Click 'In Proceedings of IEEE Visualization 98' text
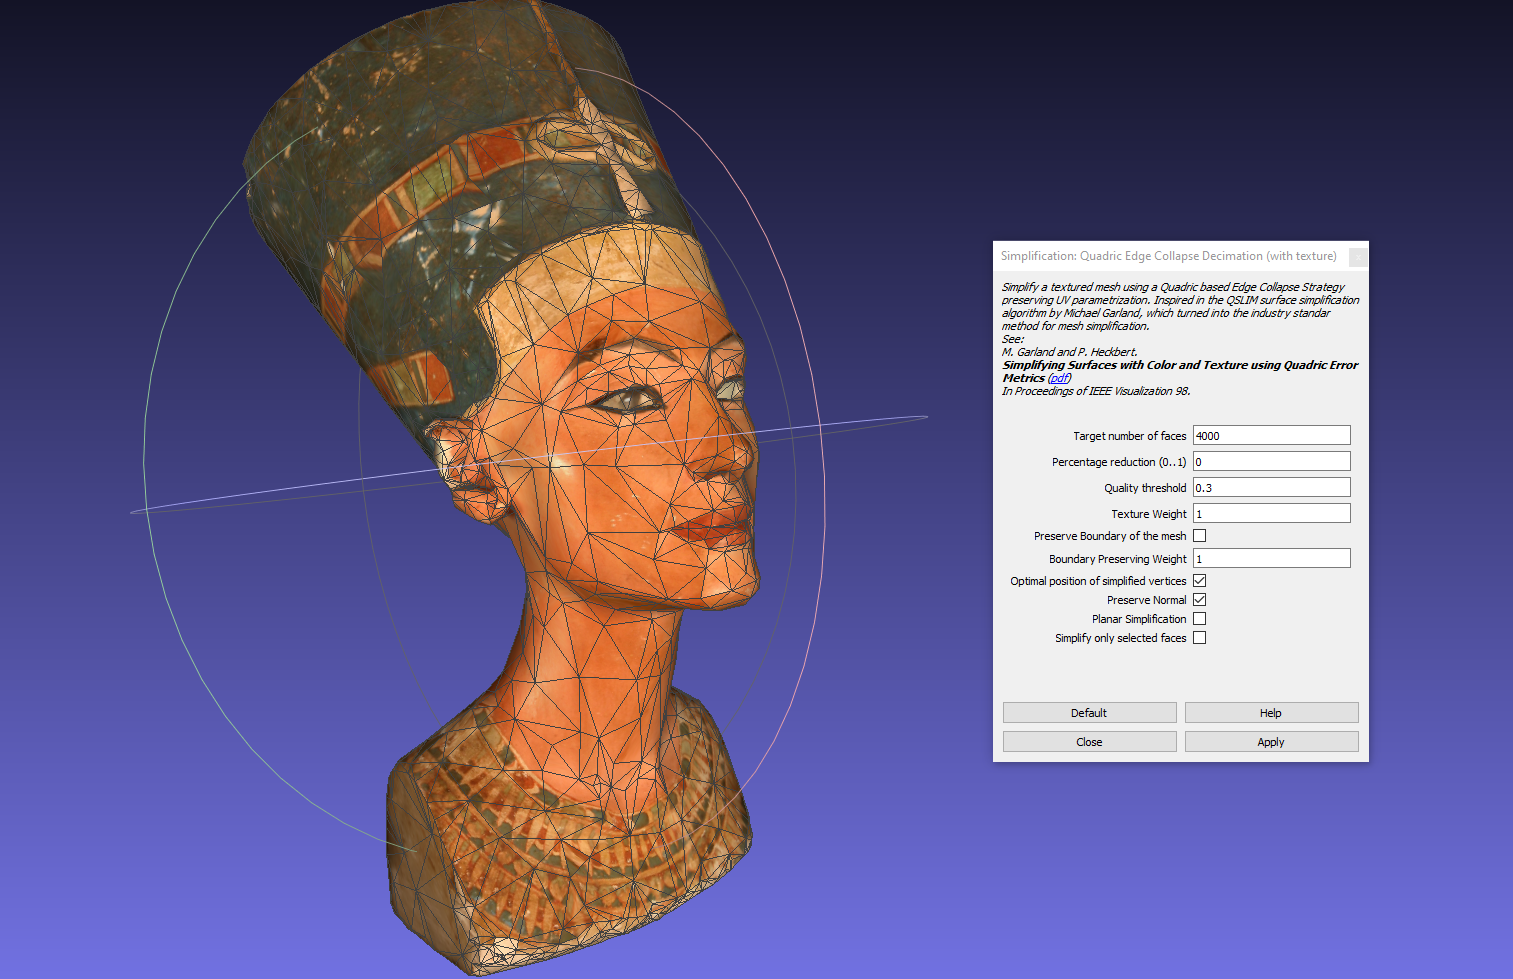The image size is (1513, 979). 1096,391
